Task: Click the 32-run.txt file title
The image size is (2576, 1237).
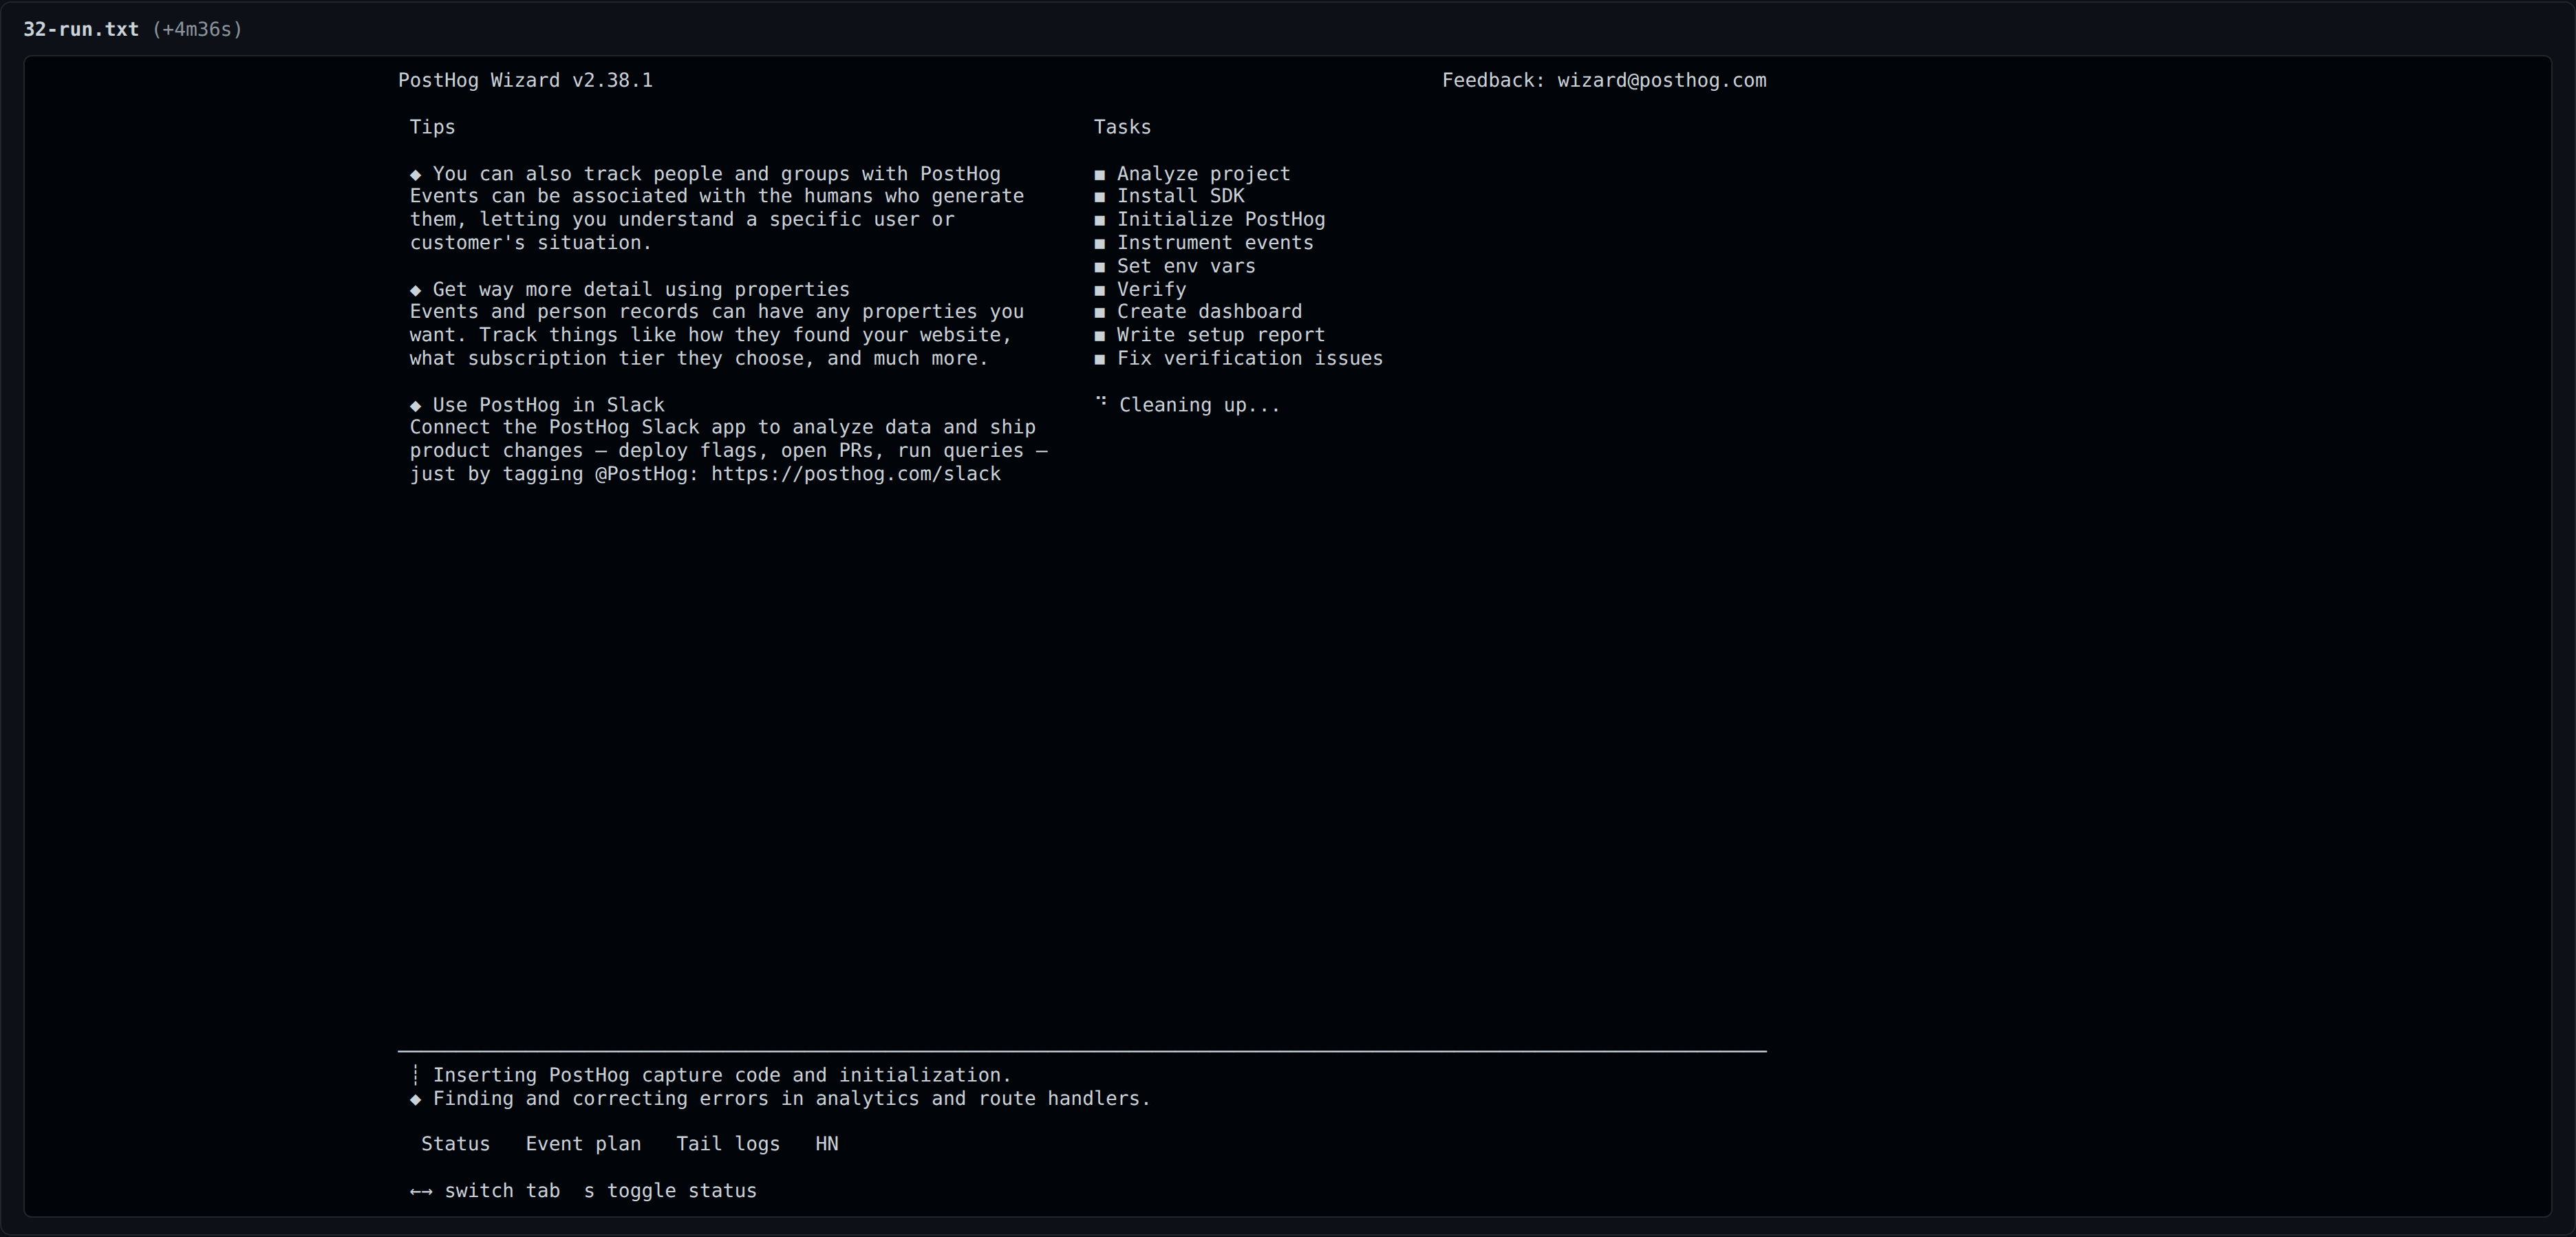Action: [81, 29]
